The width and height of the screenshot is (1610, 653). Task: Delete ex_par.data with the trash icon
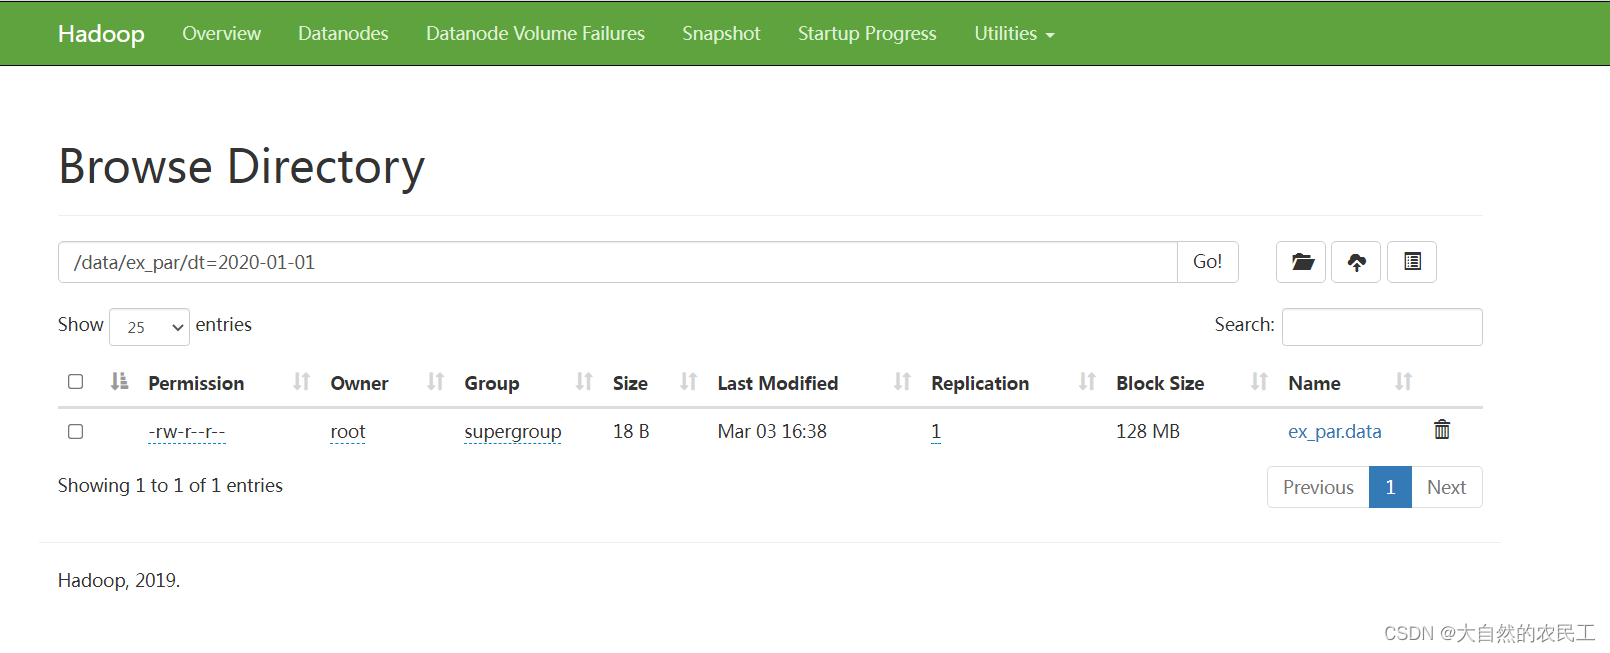1442,430
